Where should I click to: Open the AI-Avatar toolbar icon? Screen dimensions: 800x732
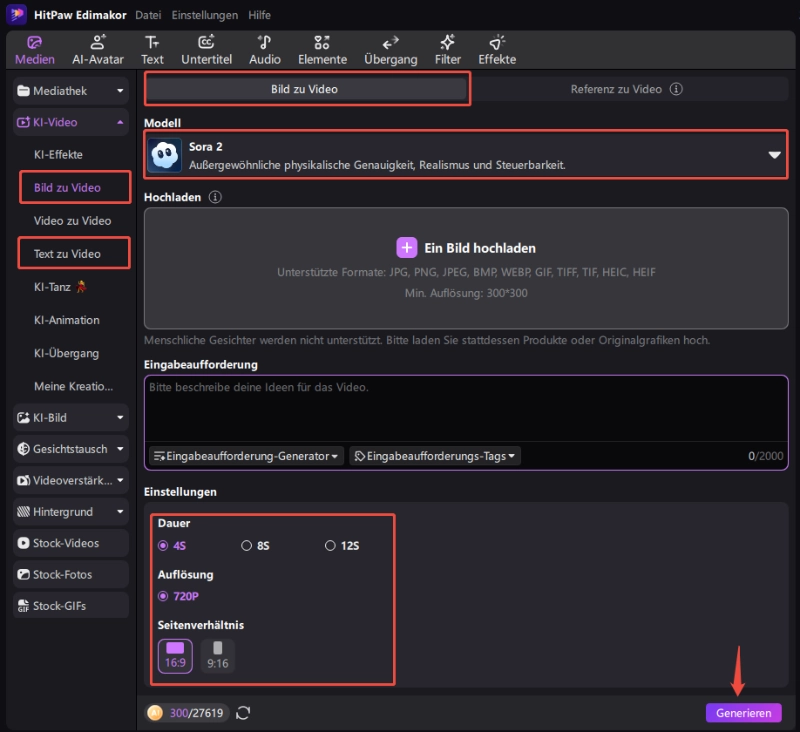(x=98, y=49)
